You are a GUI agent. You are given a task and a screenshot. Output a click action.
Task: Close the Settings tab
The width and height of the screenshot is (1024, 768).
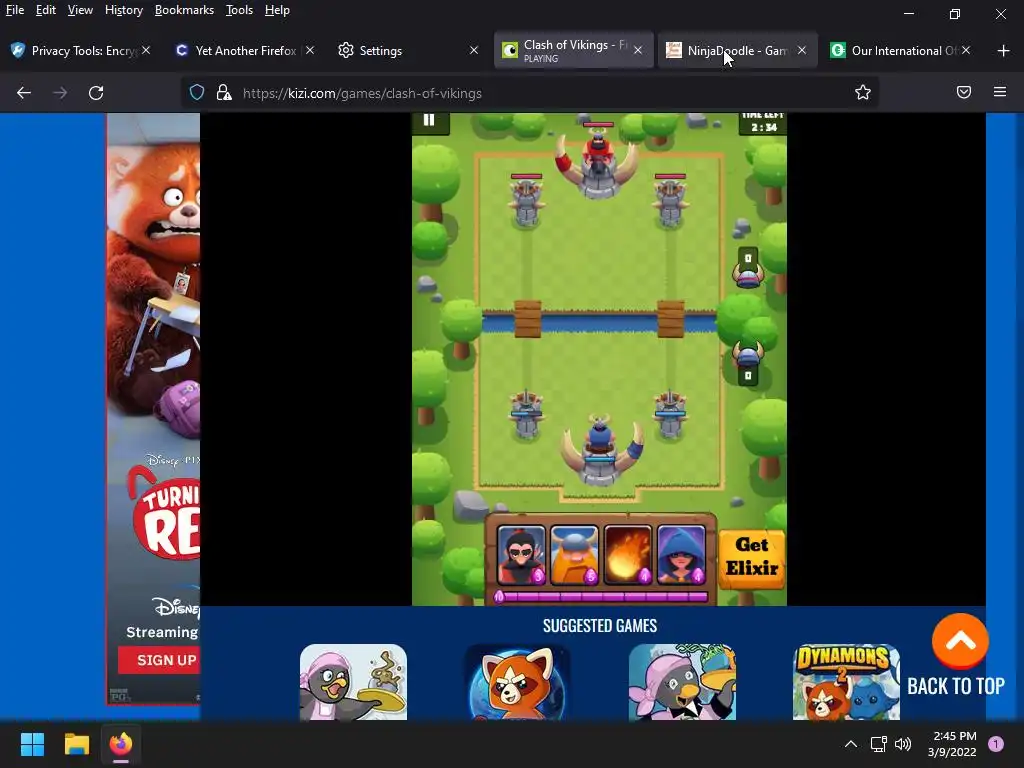click(x=474, y=50)
